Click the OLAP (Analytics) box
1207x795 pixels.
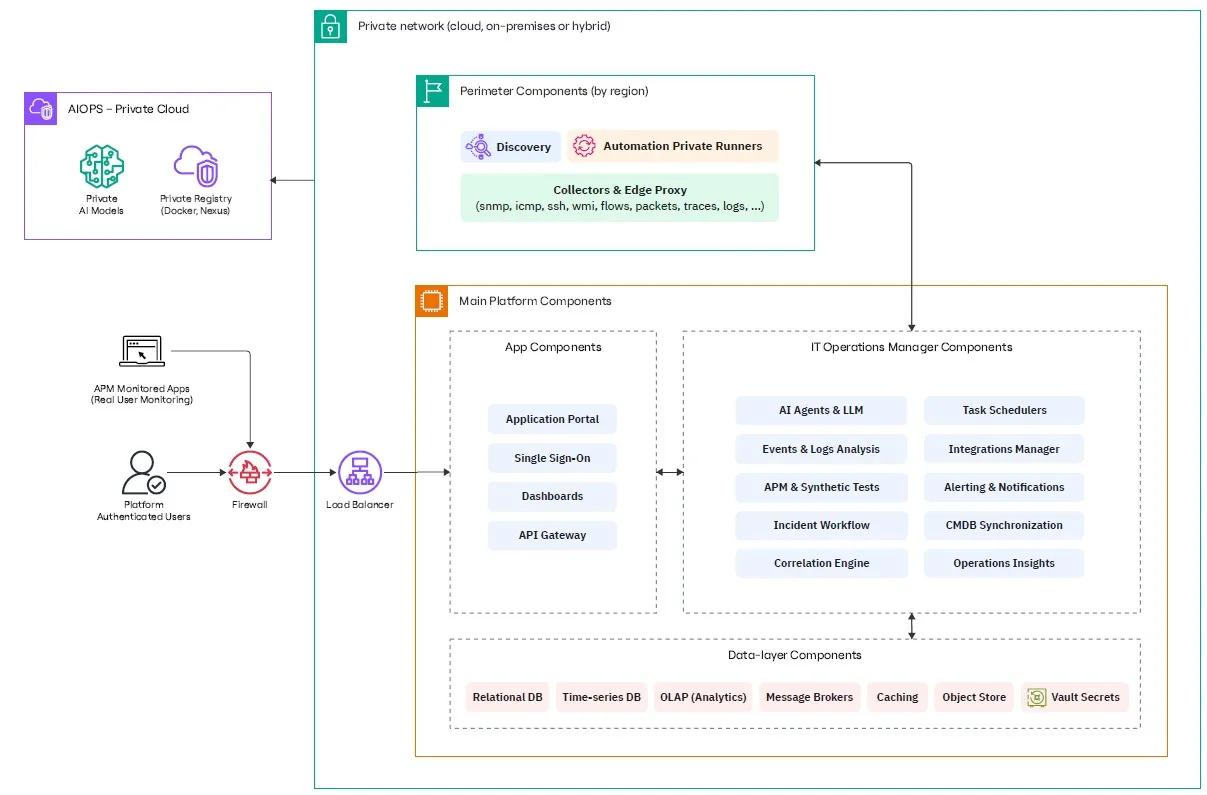(703, 697)
